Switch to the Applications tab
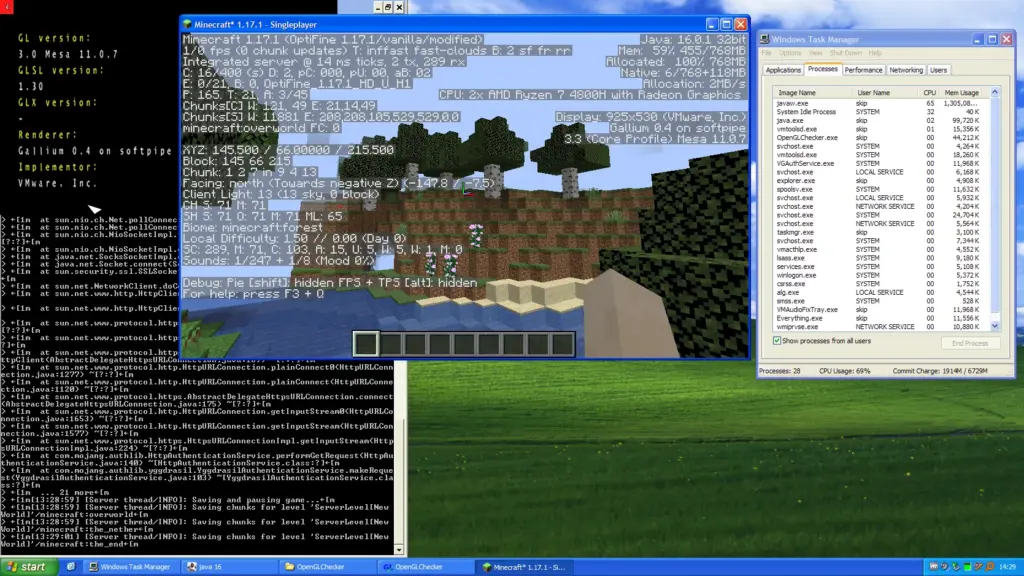1024x576 pixels. coord(784,70)
